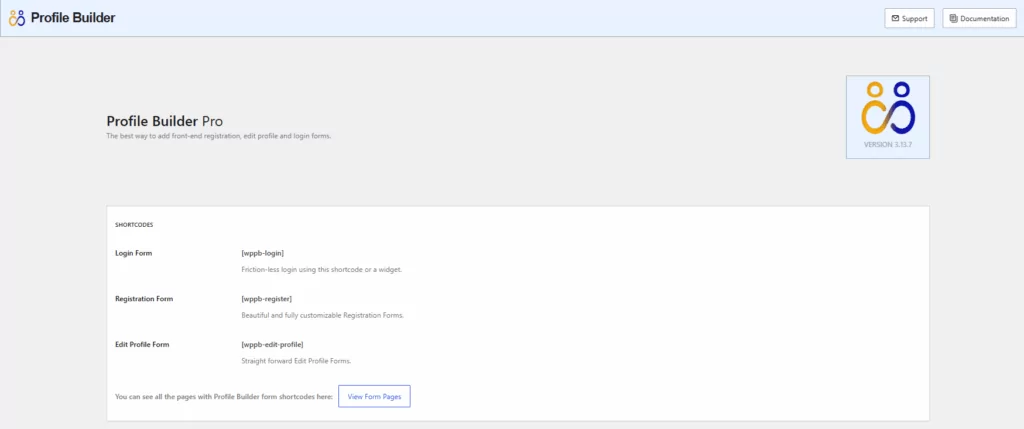Click 'Straight forward Edit Profile Forms' text
This screenshot has width=1024, height=429.
296,360
